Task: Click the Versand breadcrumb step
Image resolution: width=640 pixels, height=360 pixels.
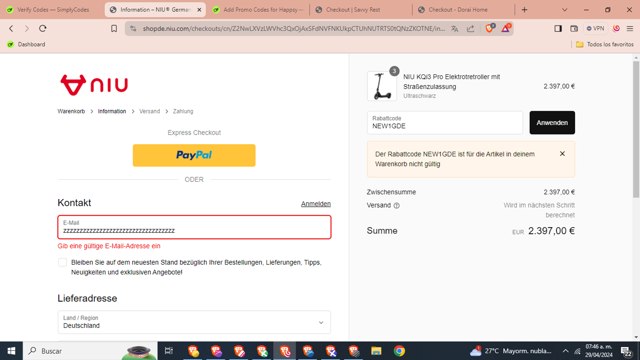Action: (x=149, y=111)
